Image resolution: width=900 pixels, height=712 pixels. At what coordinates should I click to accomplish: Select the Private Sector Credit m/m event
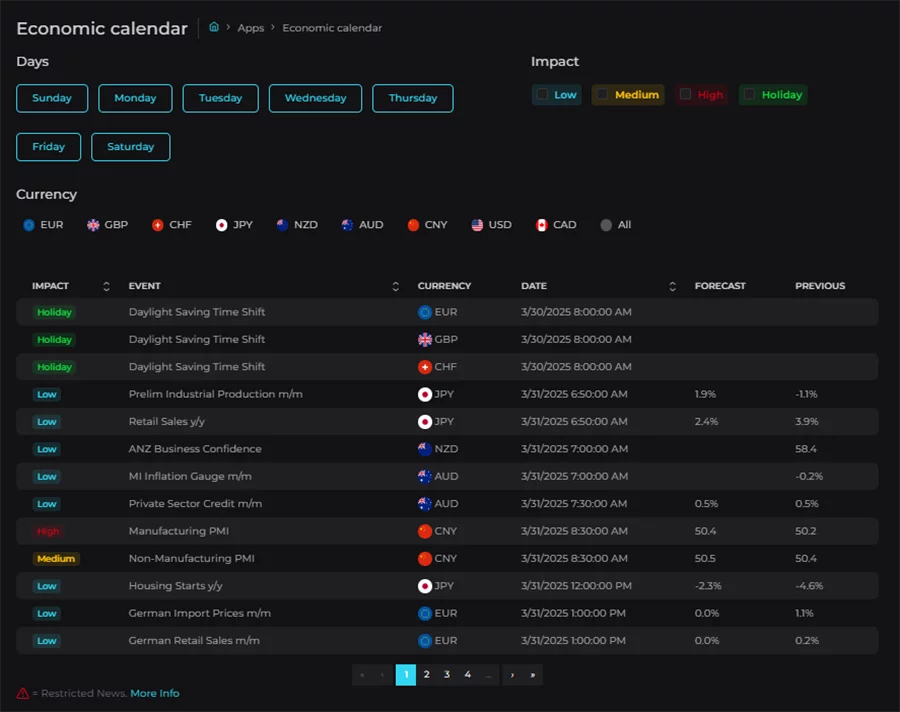click(x=195, y=504)
